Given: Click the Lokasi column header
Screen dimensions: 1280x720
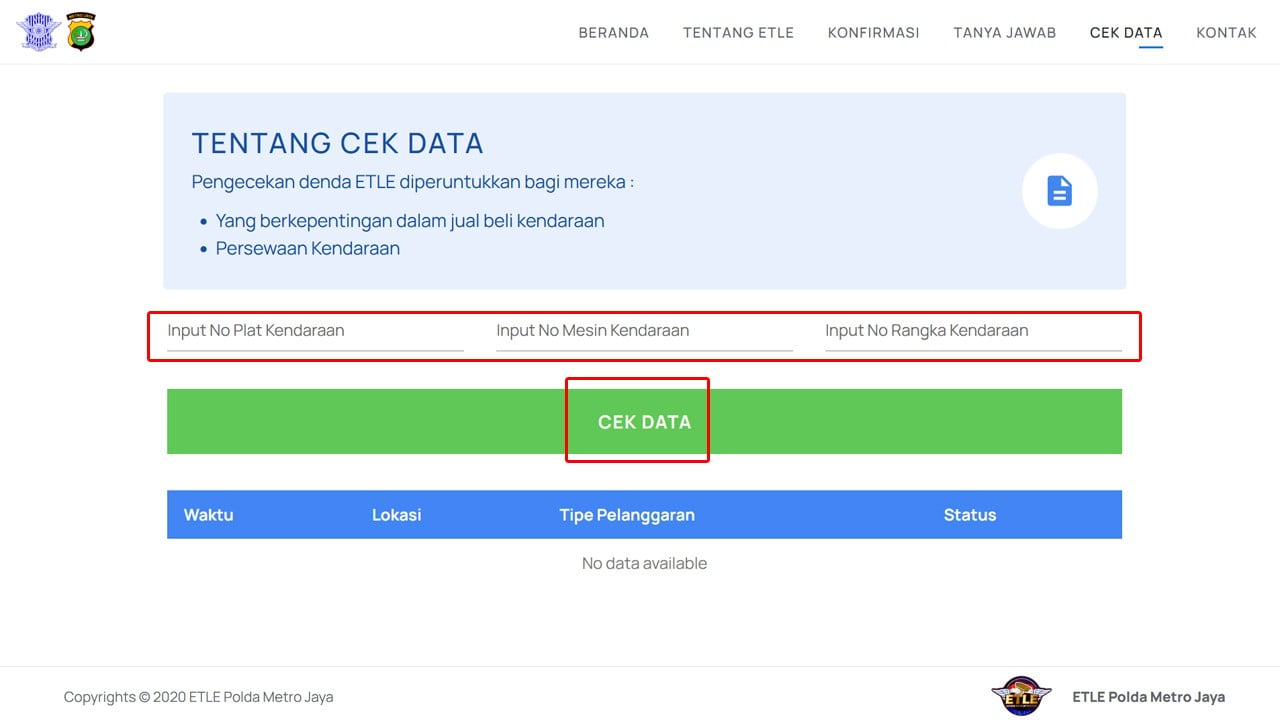Looking at the screenshot, I should pos(396,515).
